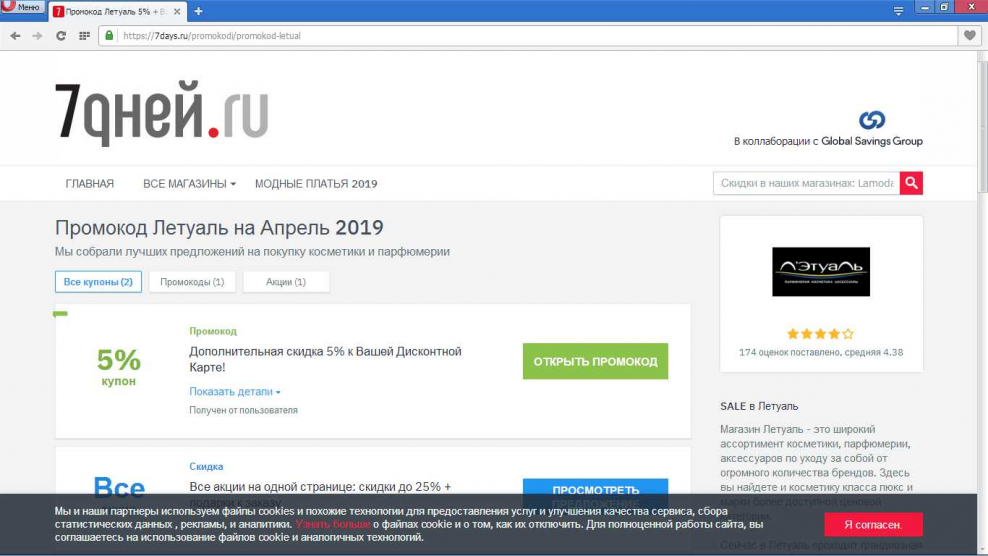Click the star rating for Летуаль
Screen dimensions: 988x556
pyautogui.click(x=820, y=334)
